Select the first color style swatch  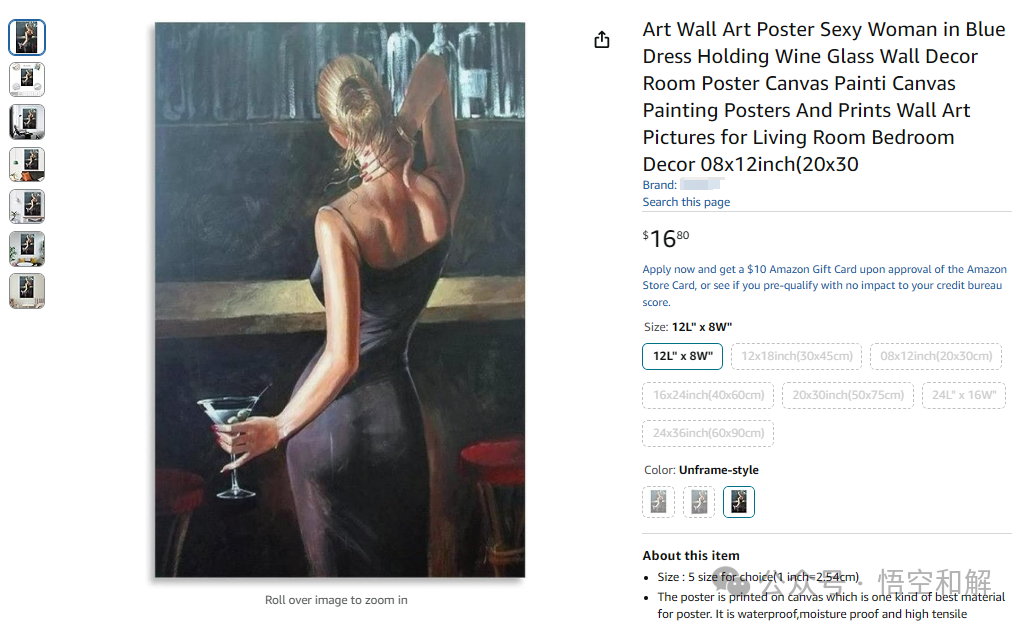click(x=658, y=502)
